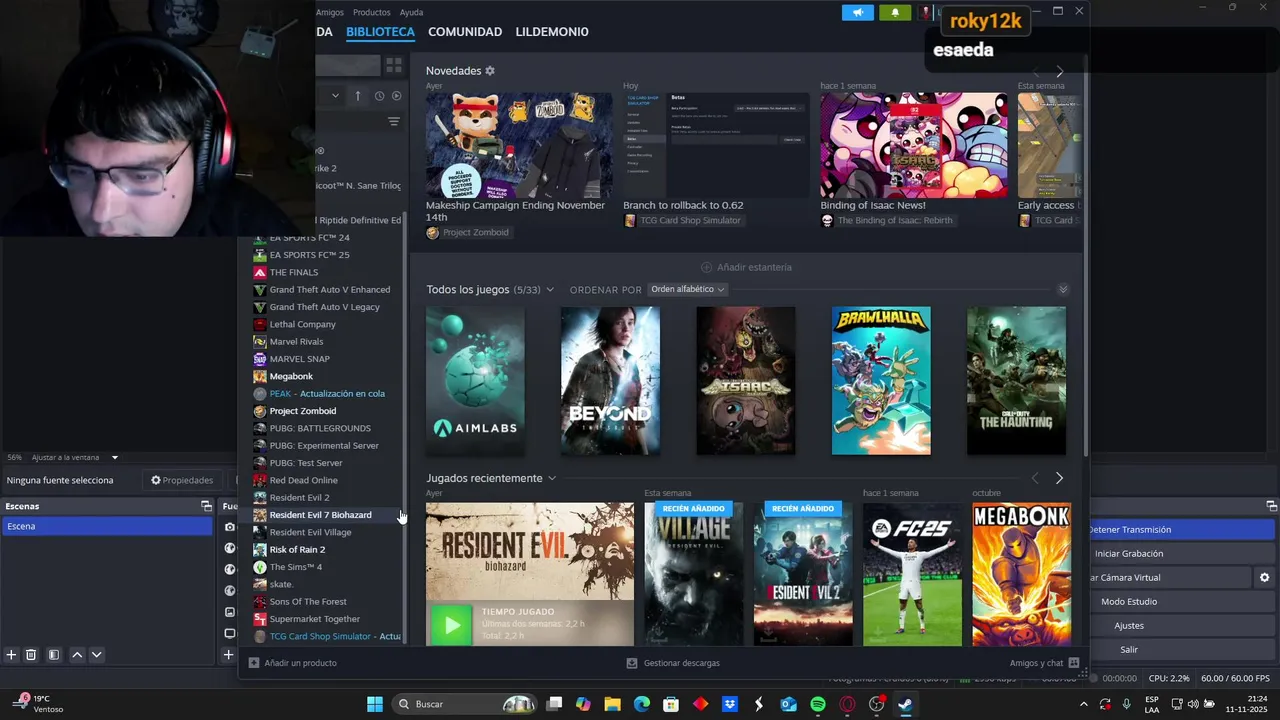The width and height of the screenshot is (1280, 720).
Task: Open OBS Propiedades button
Action: [182, 480]
